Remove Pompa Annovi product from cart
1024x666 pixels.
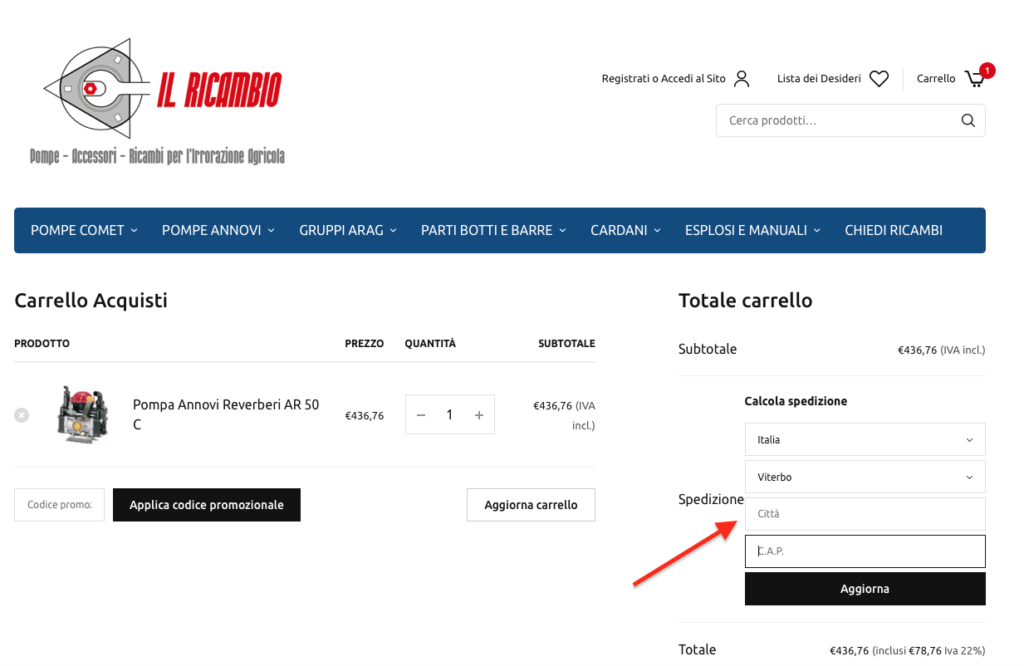[x=22, y=415]
